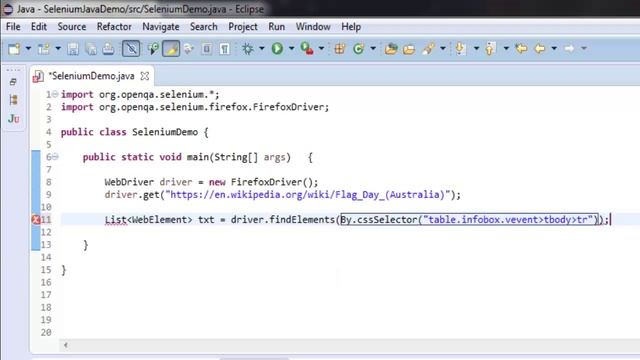
Task: Open the Run menu
Action: [x=276, y=27]
